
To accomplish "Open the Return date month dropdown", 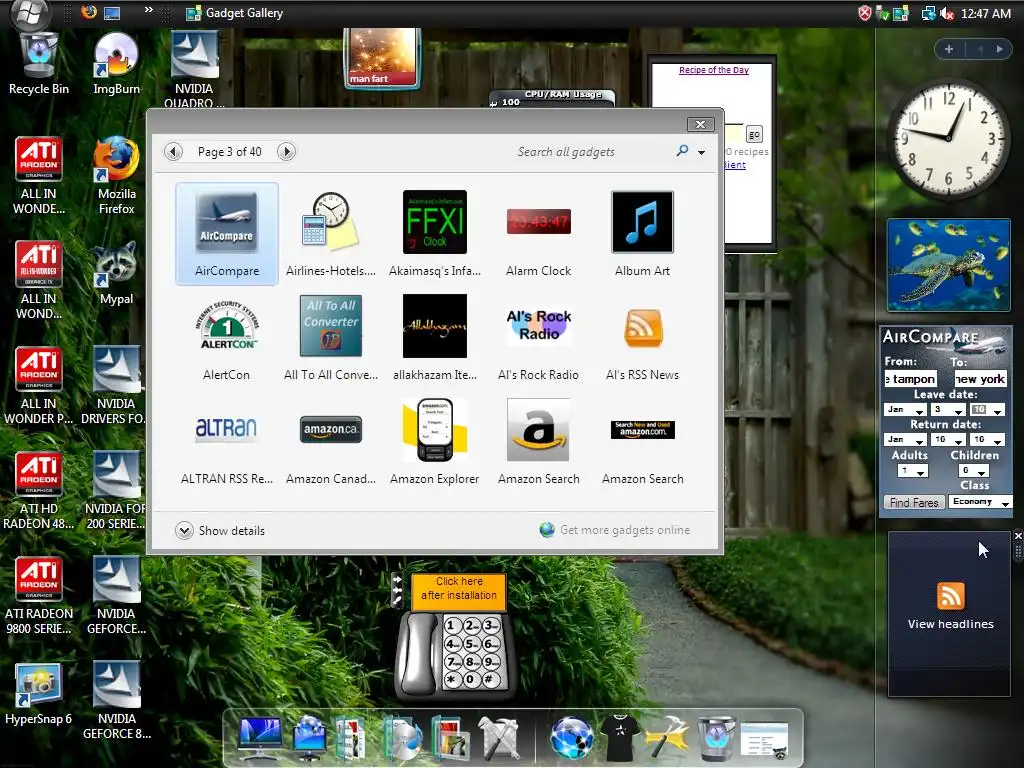I will [x=905, y=440].
